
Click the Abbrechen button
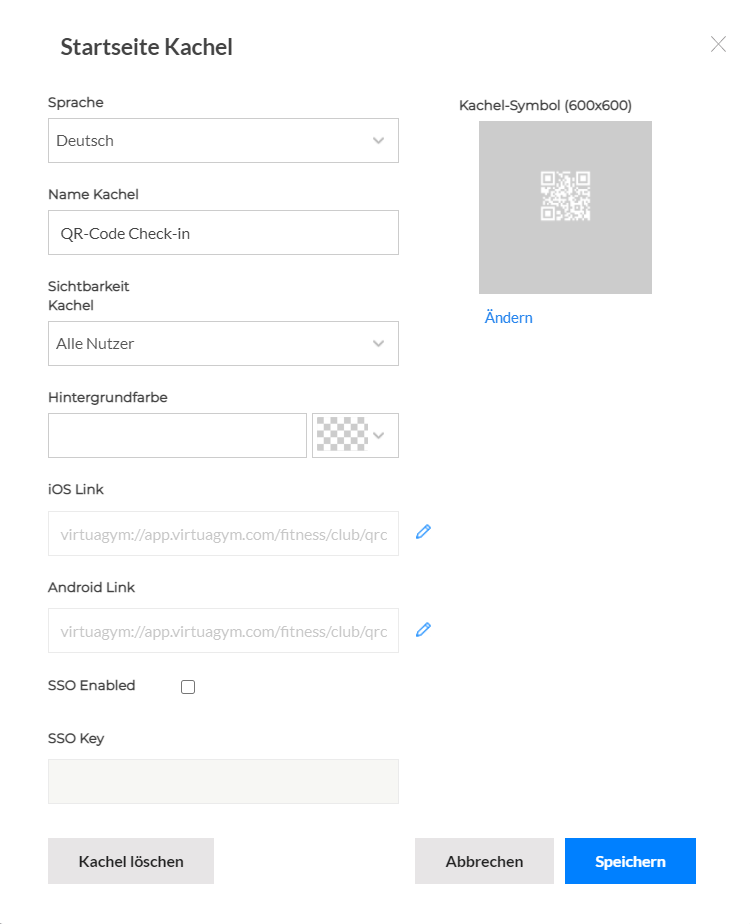point(484,861)
